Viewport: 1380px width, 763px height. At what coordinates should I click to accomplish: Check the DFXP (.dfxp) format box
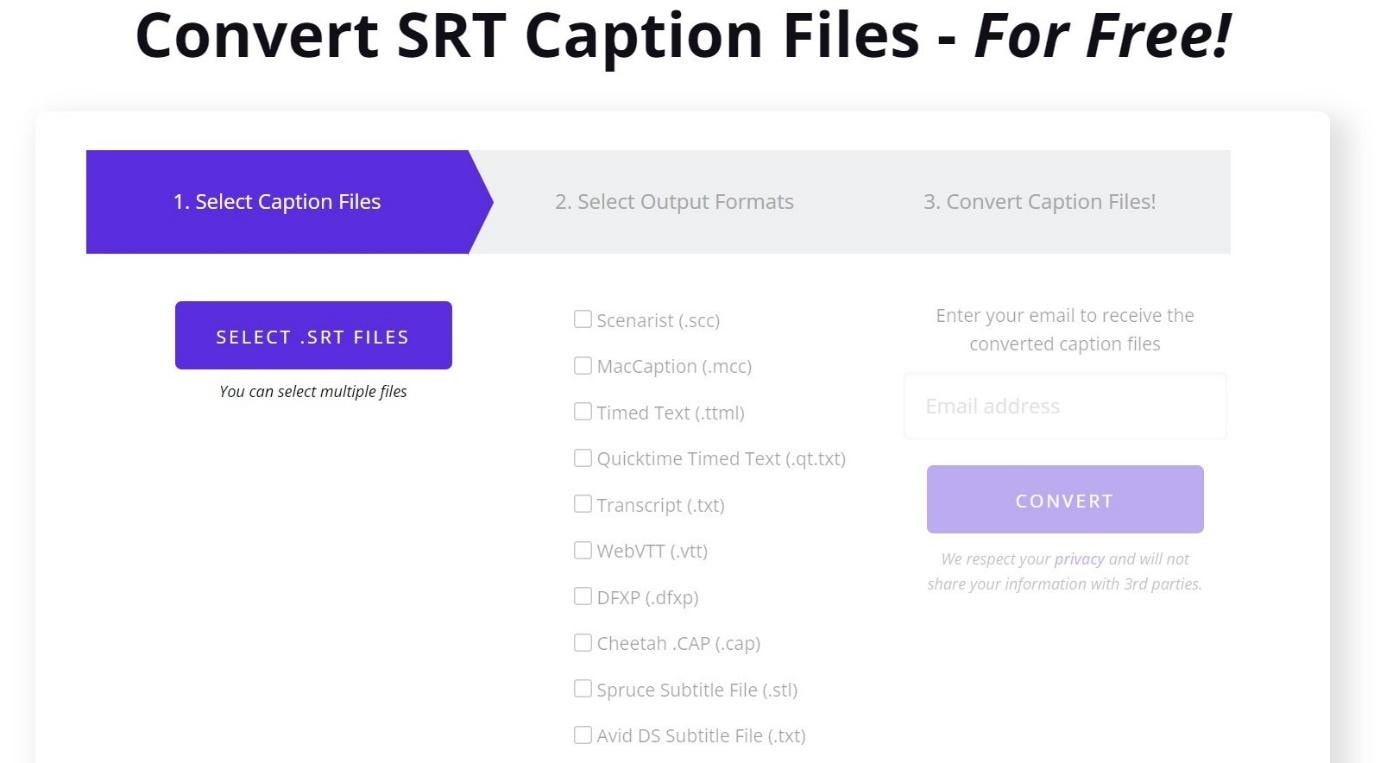coord(583,596)
